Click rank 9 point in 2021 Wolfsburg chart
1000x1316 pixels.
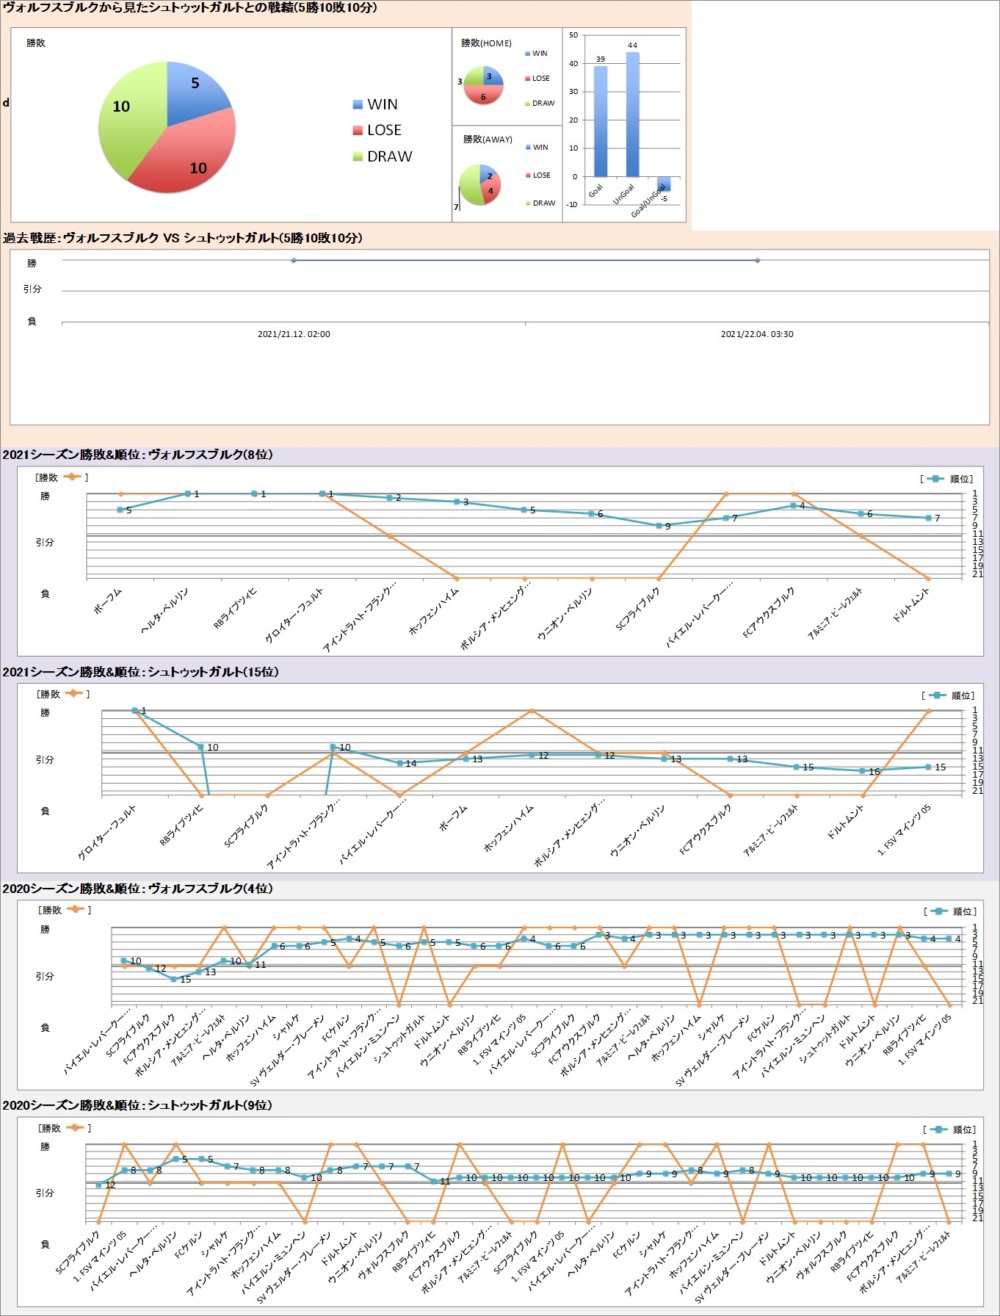tap(658, 525)
